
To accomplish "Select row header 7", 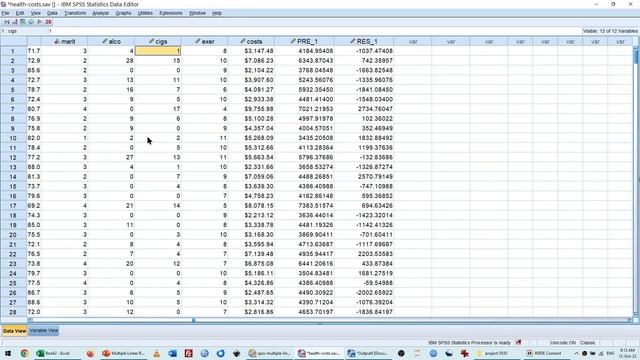I will (13, 109).
